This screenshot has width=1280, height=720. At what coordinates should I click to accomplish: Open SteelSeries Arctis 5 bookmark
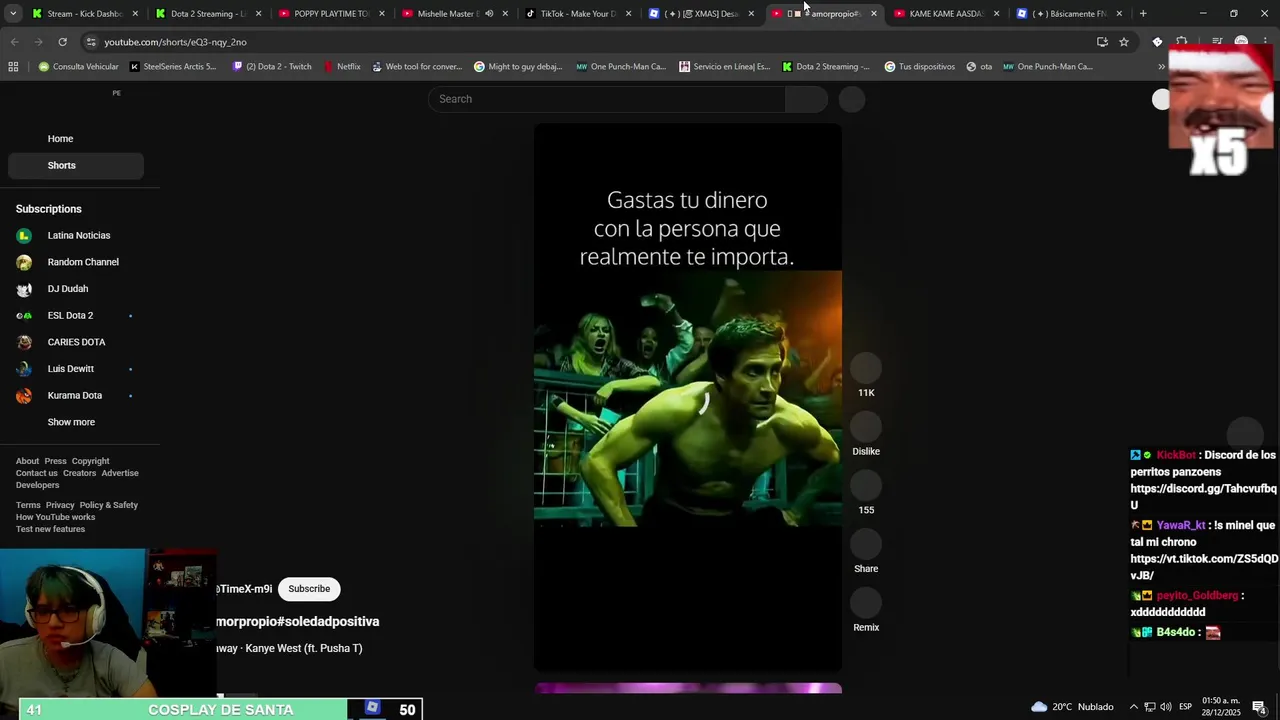tap(173, 67)
